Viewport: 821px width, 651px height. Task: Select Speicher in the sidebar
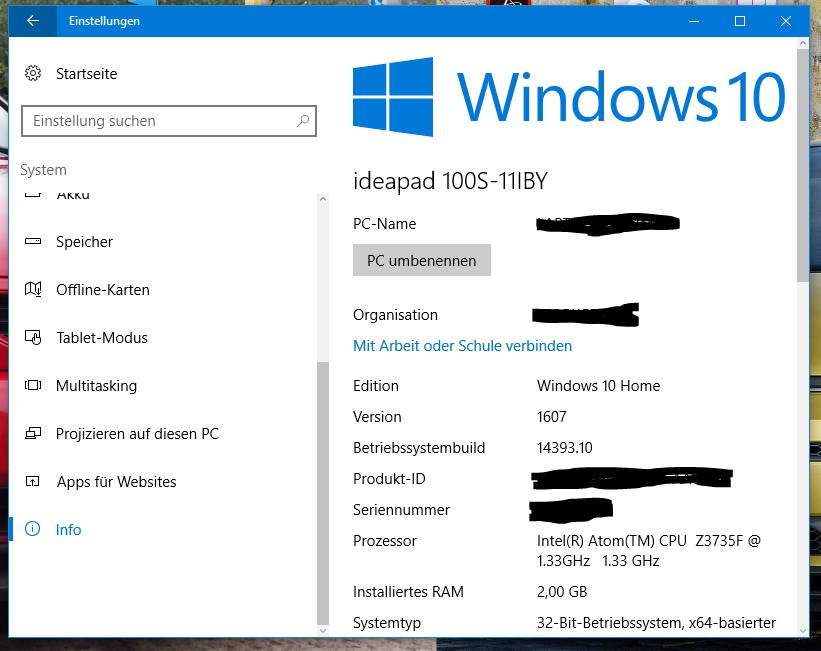[x=84, y=242]
